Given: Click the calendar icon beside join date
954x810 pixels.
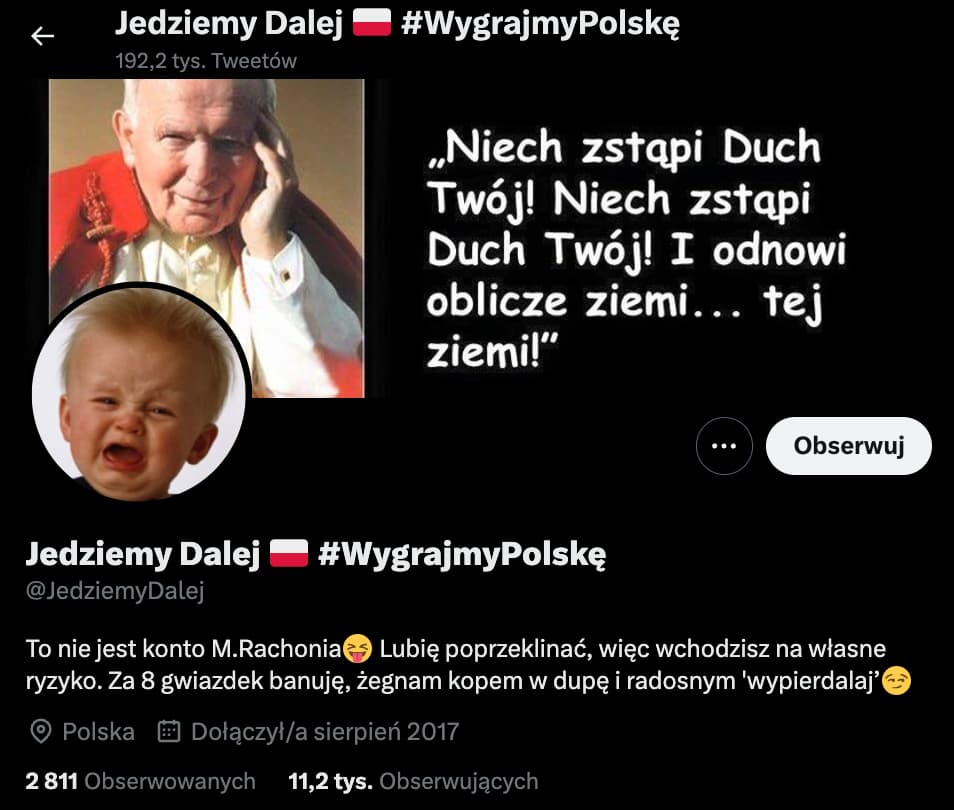Looking at the screenshot, I should [x=169, y=731].
